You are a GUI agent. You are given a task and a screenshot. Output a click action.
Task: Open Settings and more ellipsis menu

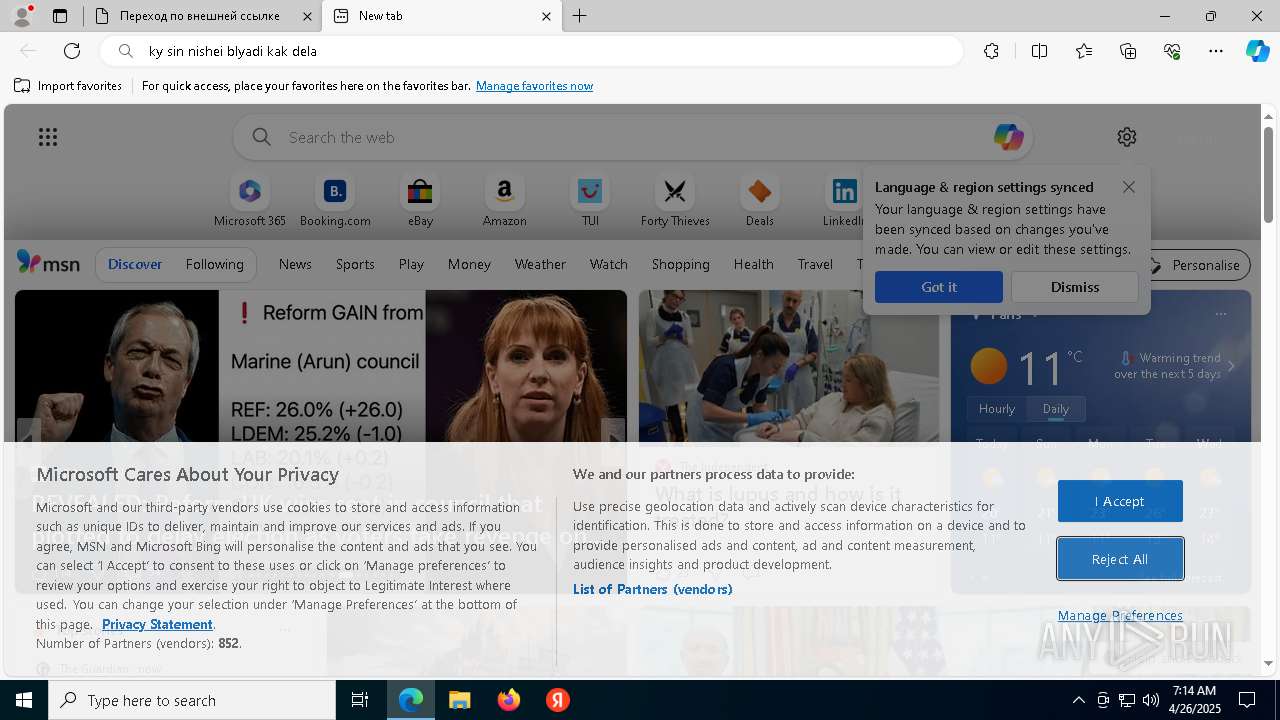pos(1216,51)
